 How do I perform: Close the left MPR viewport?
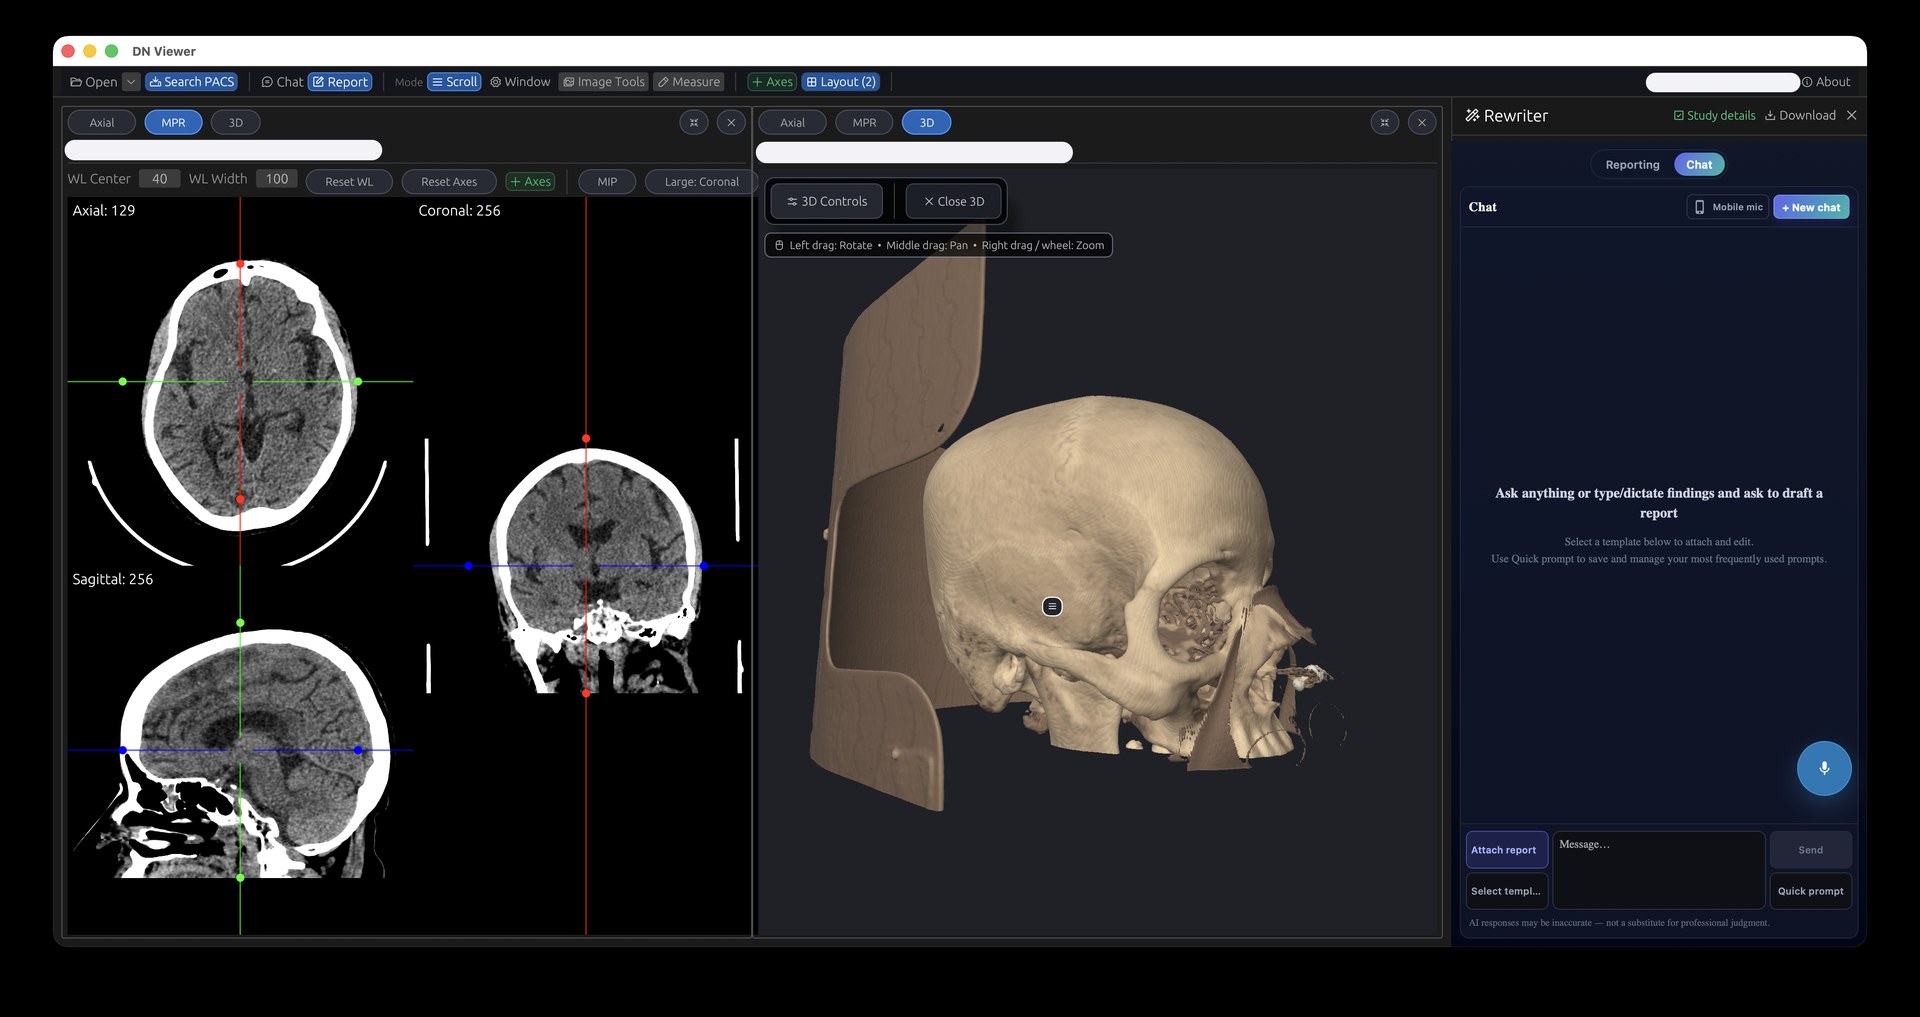click(732, 123)
